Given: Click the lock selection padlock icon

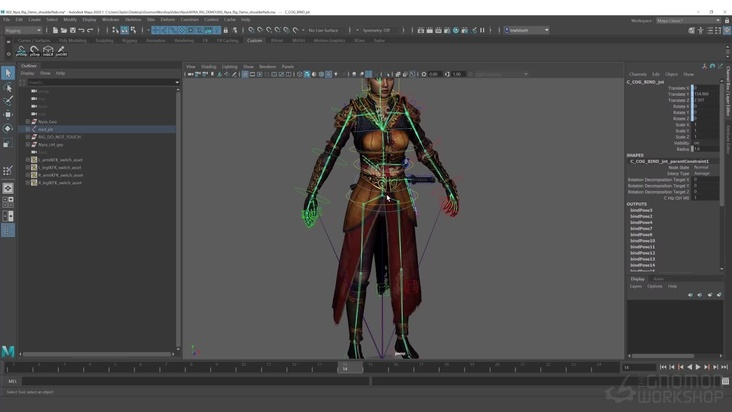Looking at the screenshot, I should pyautogui.click(x=226, y=30).
